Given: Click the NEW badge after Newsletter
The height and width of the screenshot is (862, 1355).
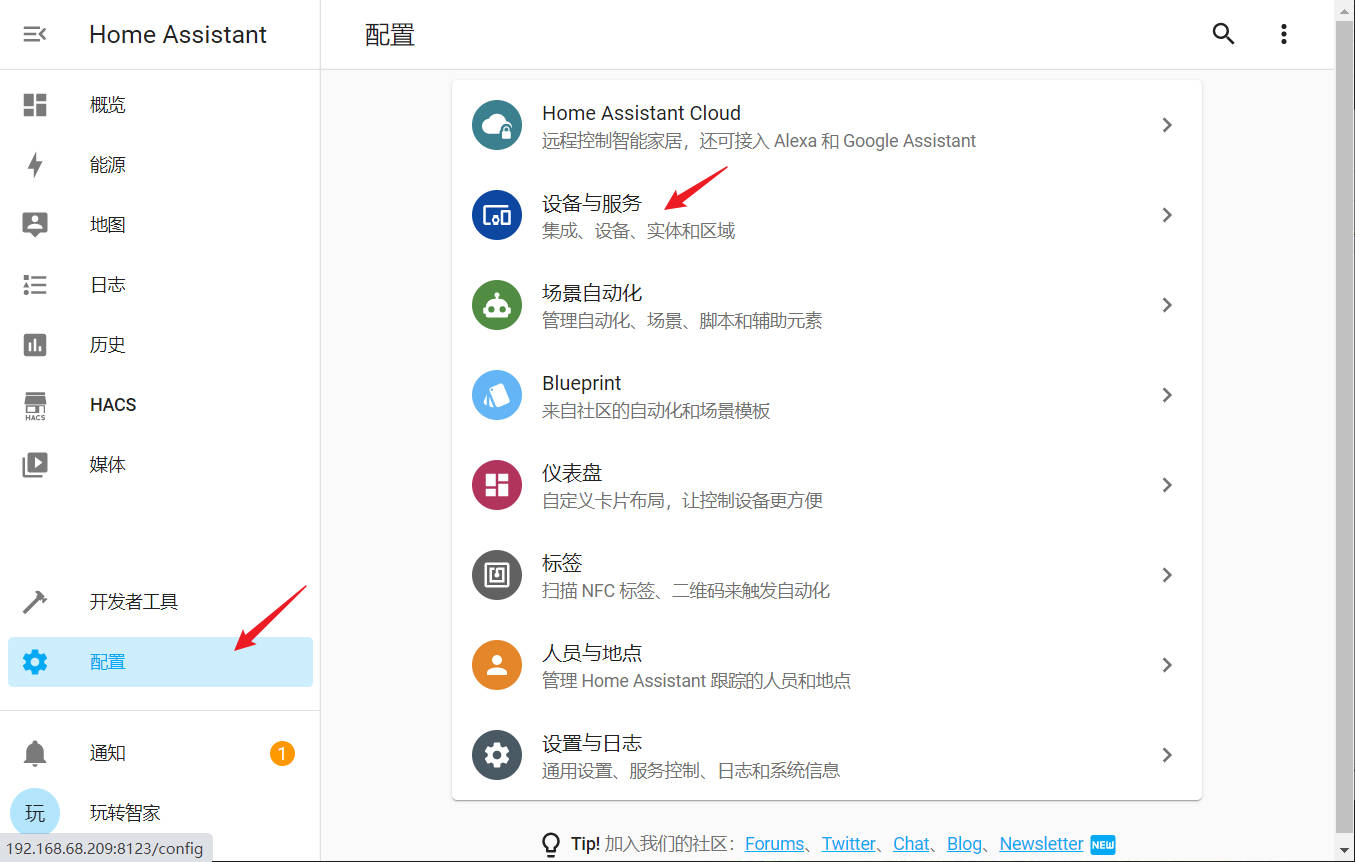Looking at the screenshot, I should [1102, 844].
